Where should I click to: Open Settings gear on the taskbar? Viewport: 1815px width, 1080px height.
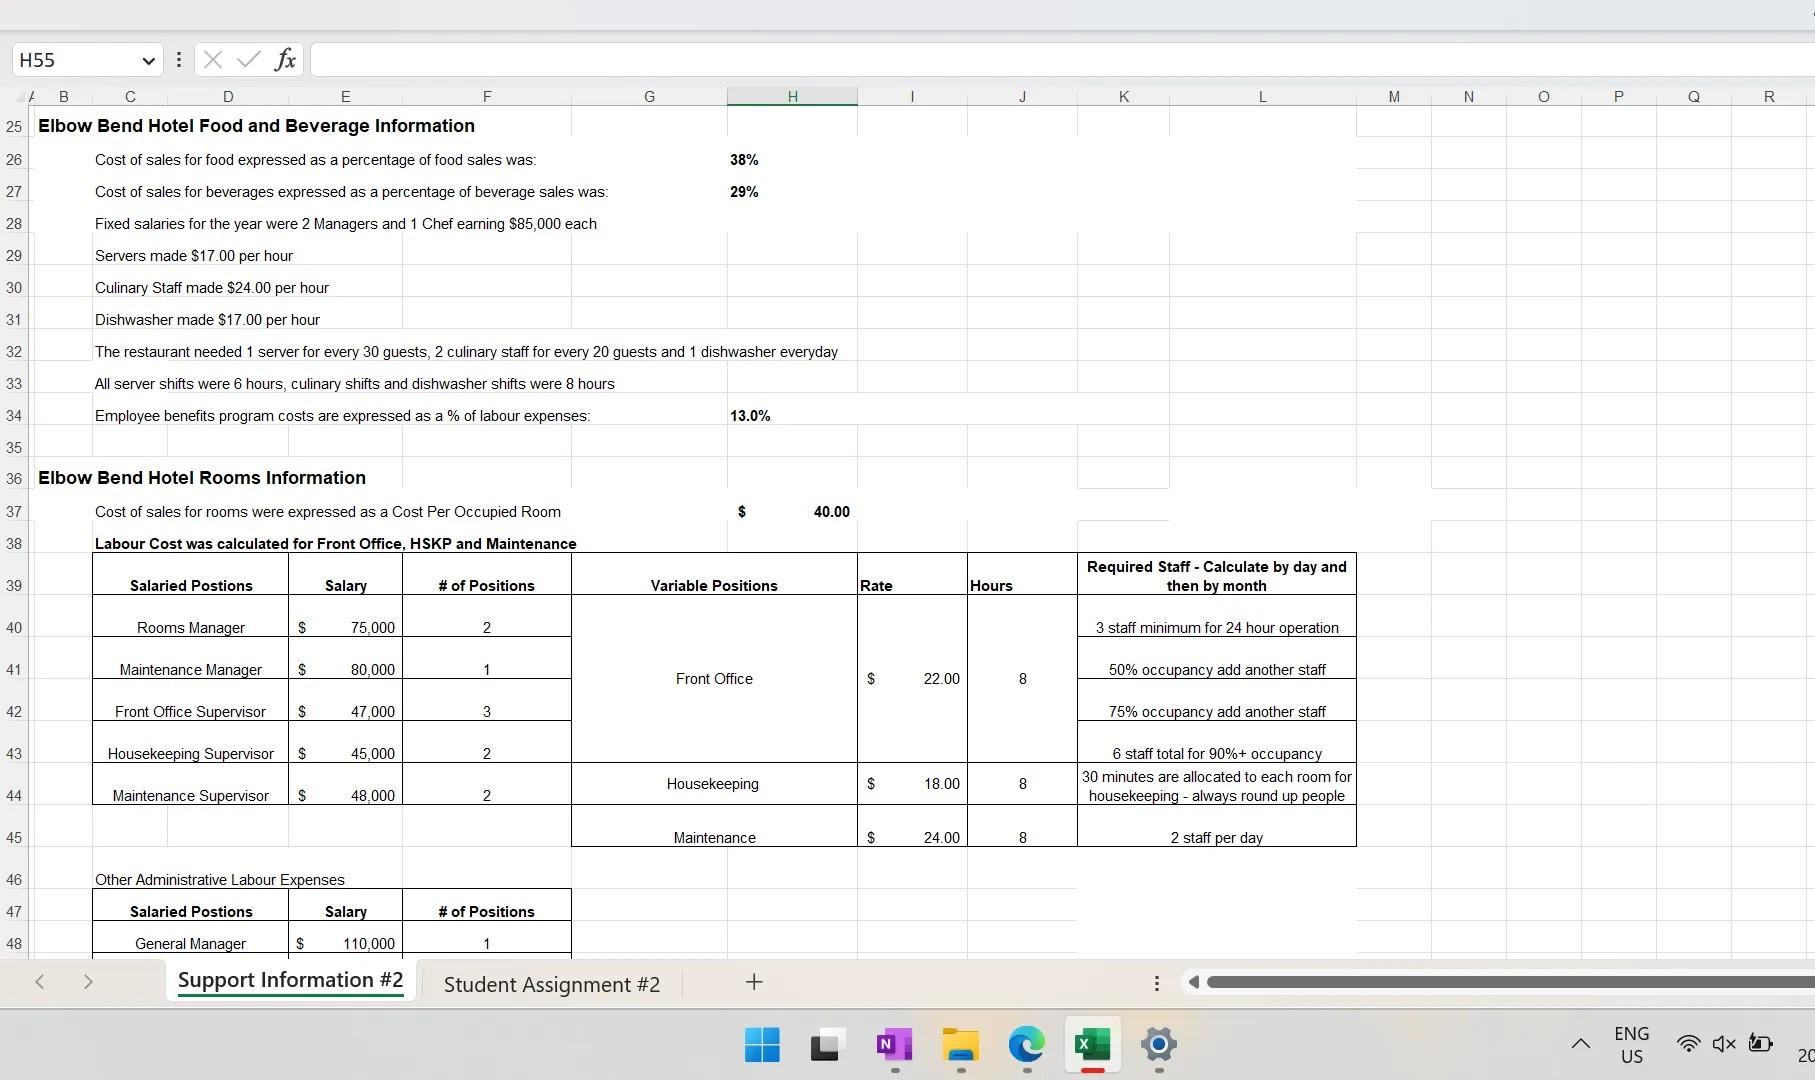tap(1158, 1045)
